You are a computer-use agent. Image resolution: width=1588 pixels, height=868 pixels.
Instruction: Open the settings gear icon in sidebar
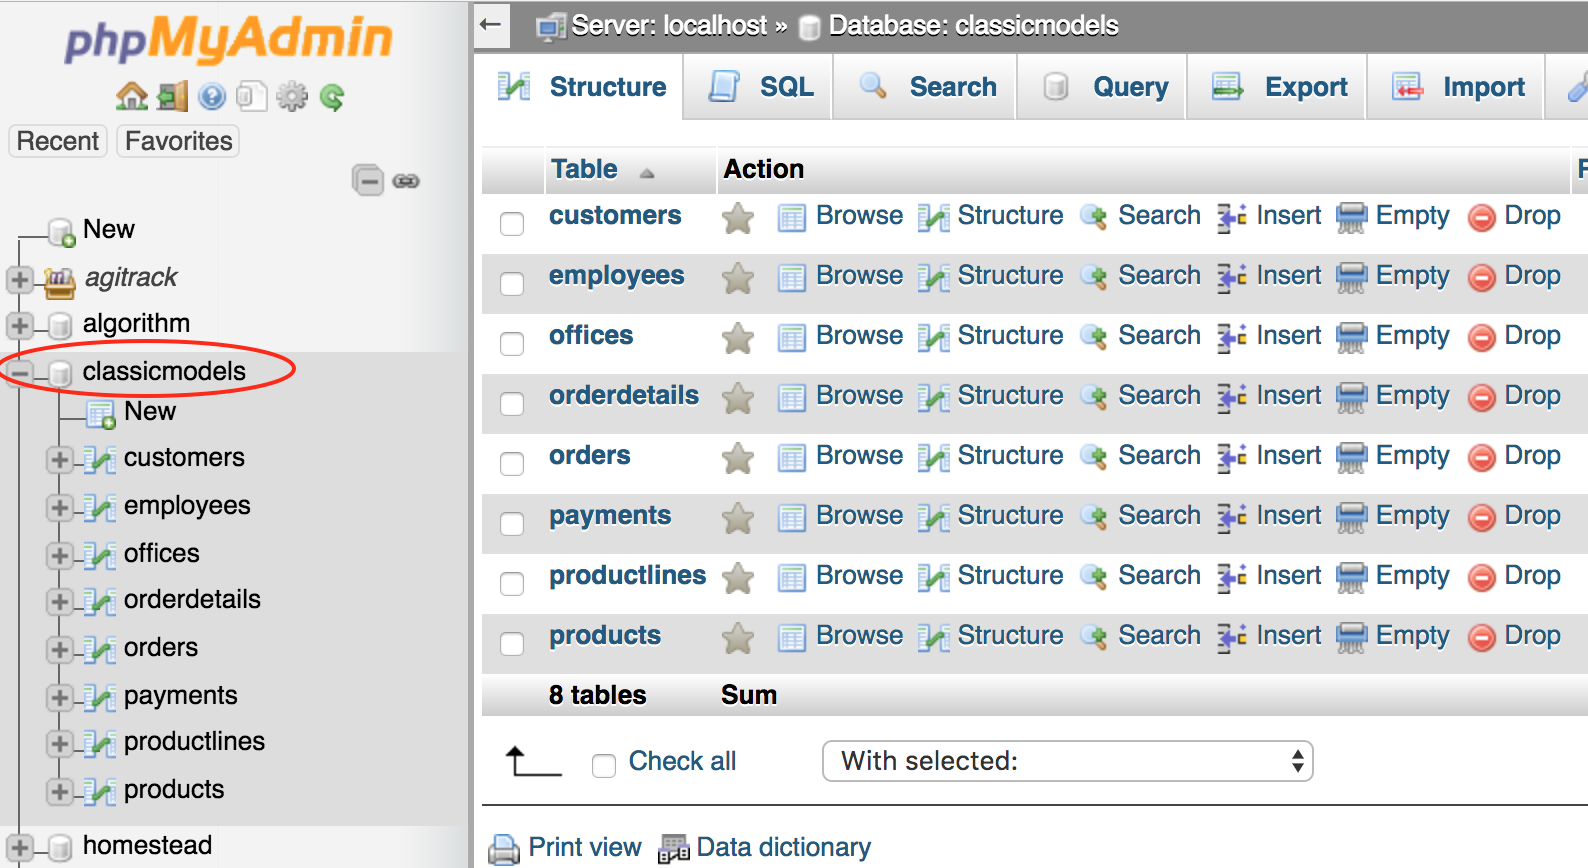pyautogui.click(x=292, y=97)
